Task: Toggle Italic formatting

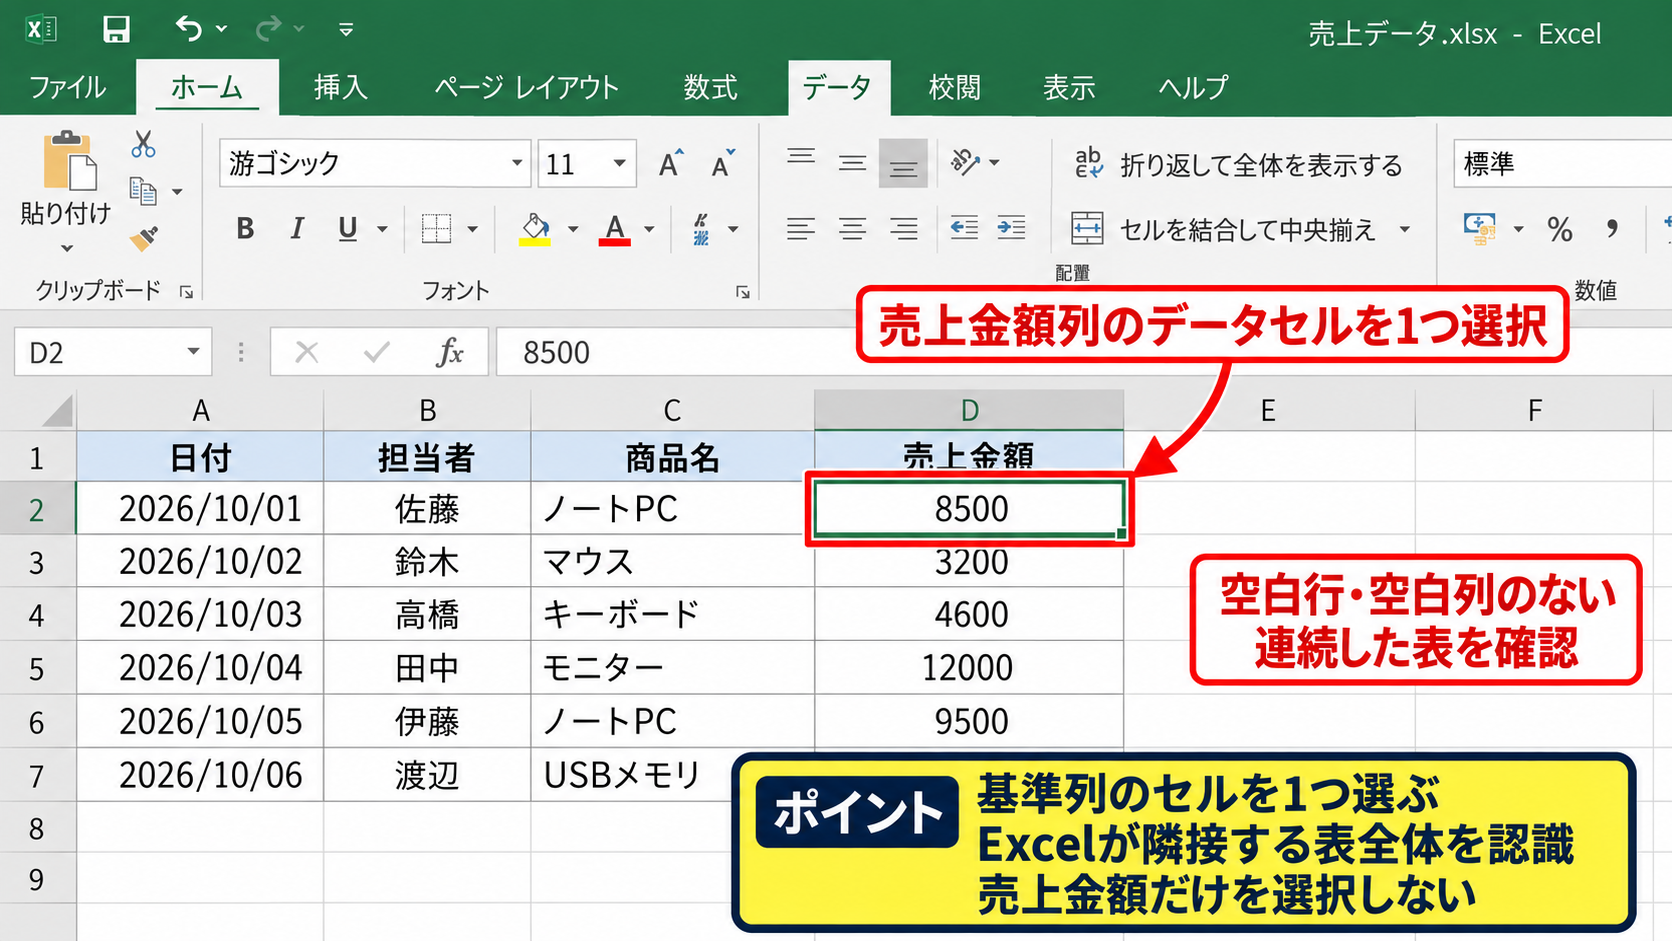Action: coord(296,229)
